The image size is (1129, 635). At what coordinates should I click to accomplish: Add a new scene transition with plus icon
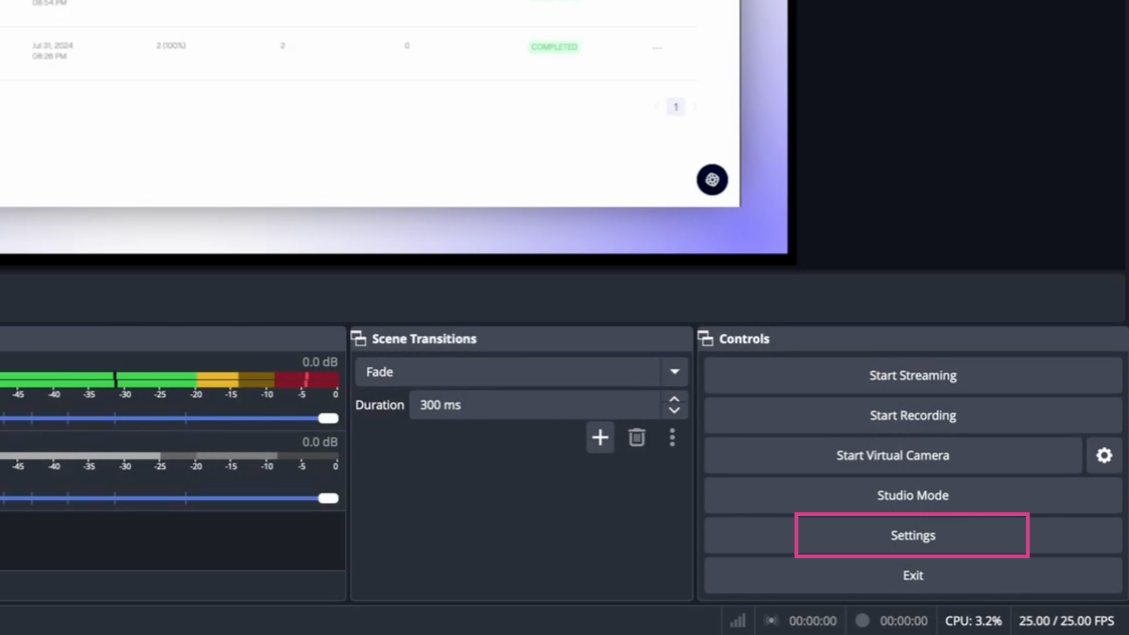600,438
